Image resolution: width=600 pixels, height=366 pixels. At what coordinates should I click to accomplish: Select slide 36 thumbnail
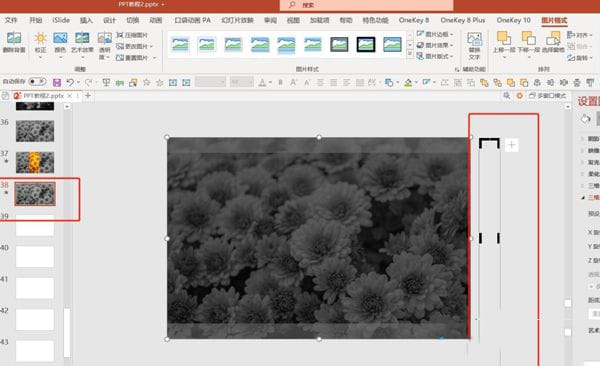[35, 131]
